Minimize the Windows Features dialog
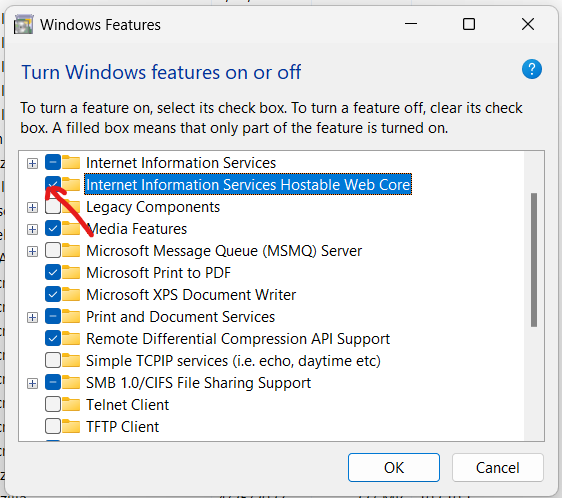 (411, 24)
